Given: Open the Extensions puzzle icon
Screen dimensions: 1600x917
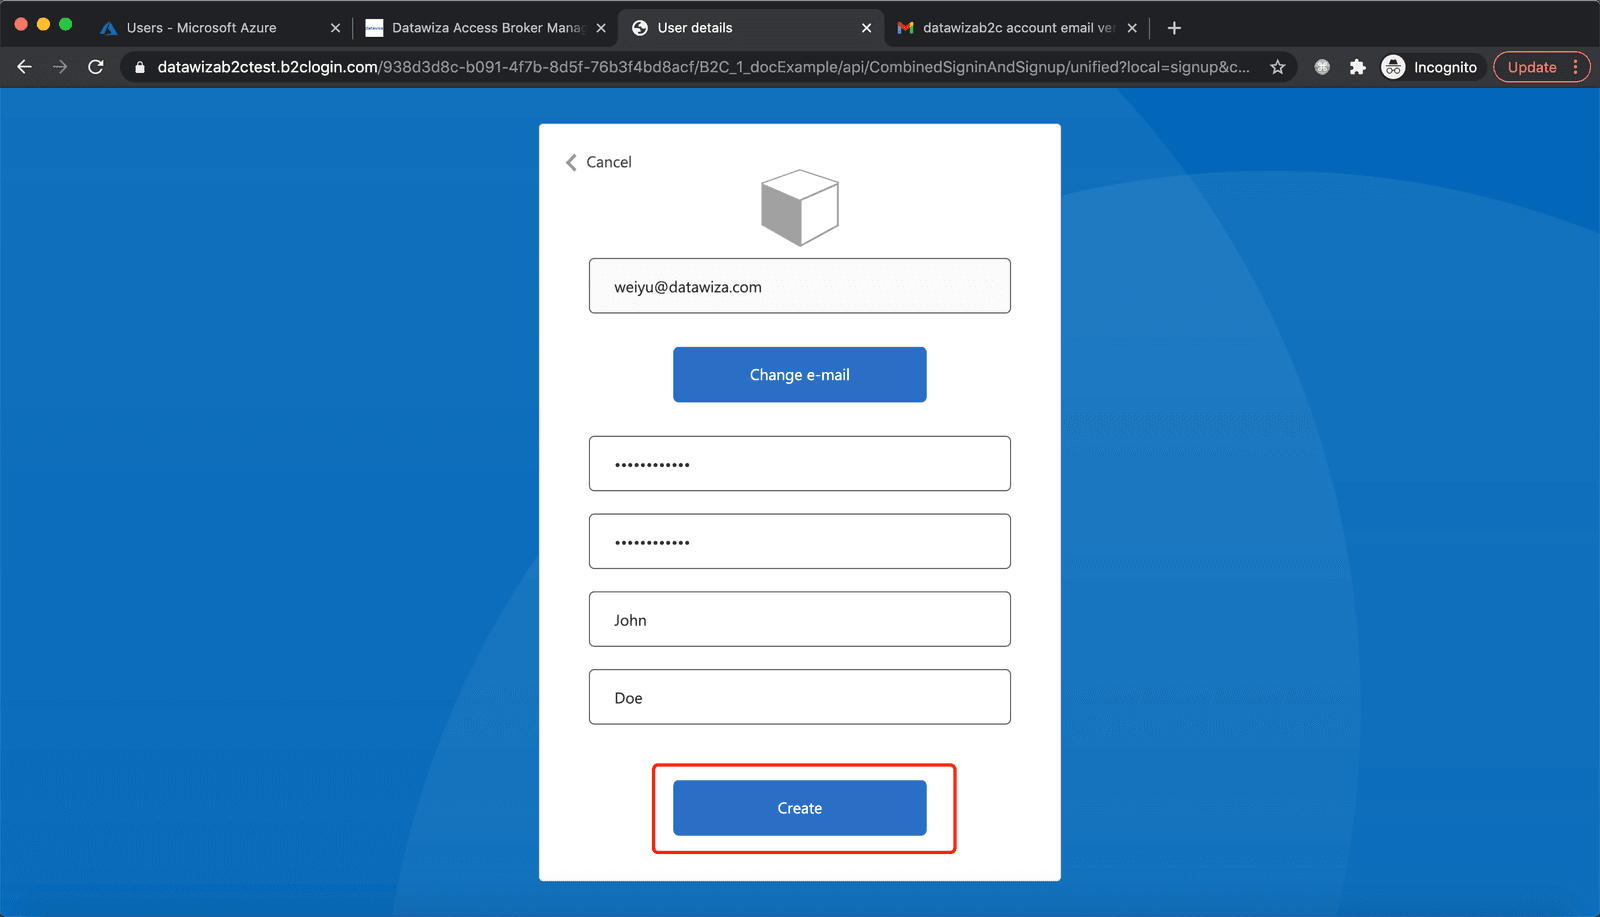Looking at the screenshot, I should pyautogui.click(x=1357, y=67).
